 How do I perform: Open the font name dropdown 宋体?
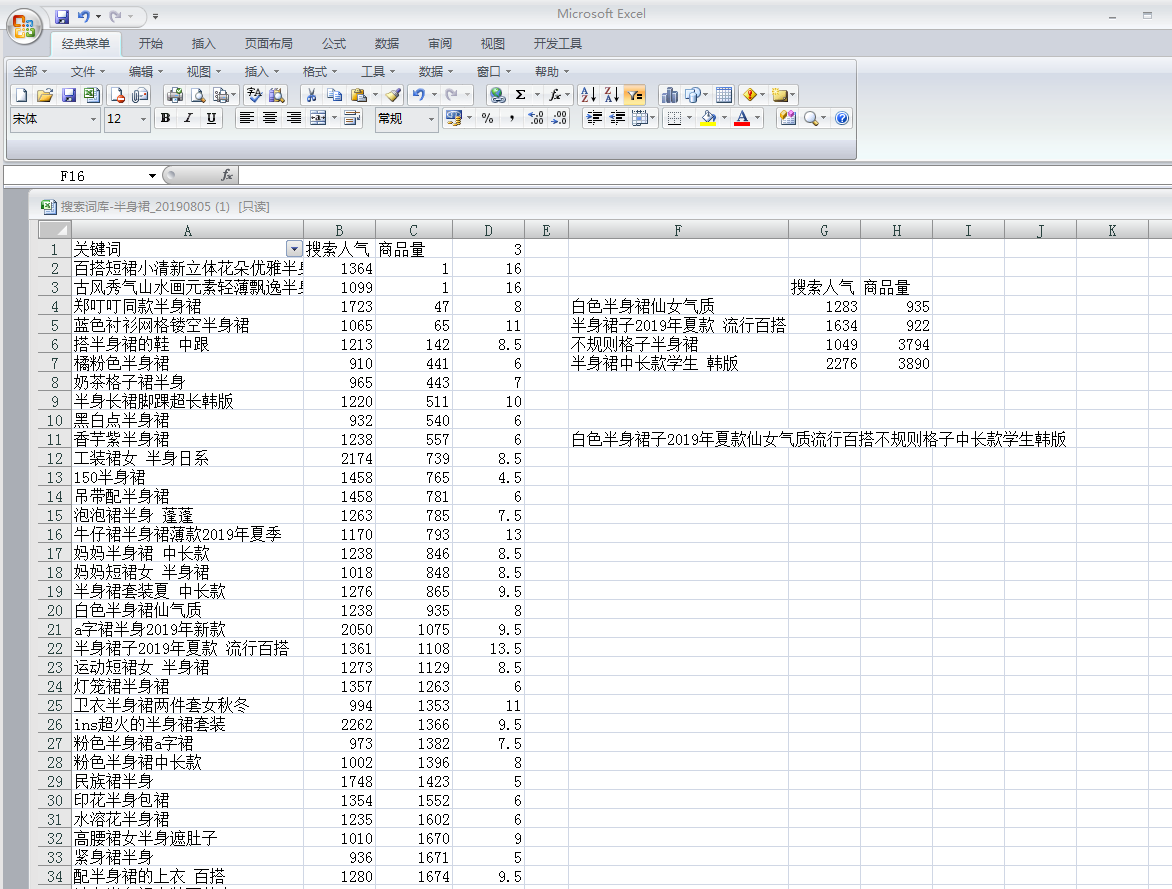(54, 119)
